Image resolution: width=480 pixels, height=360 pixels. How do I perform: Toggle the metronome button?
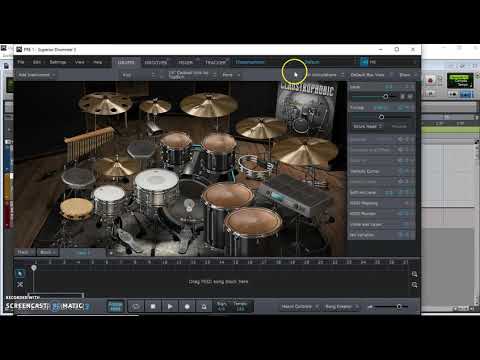pos(204,306)
